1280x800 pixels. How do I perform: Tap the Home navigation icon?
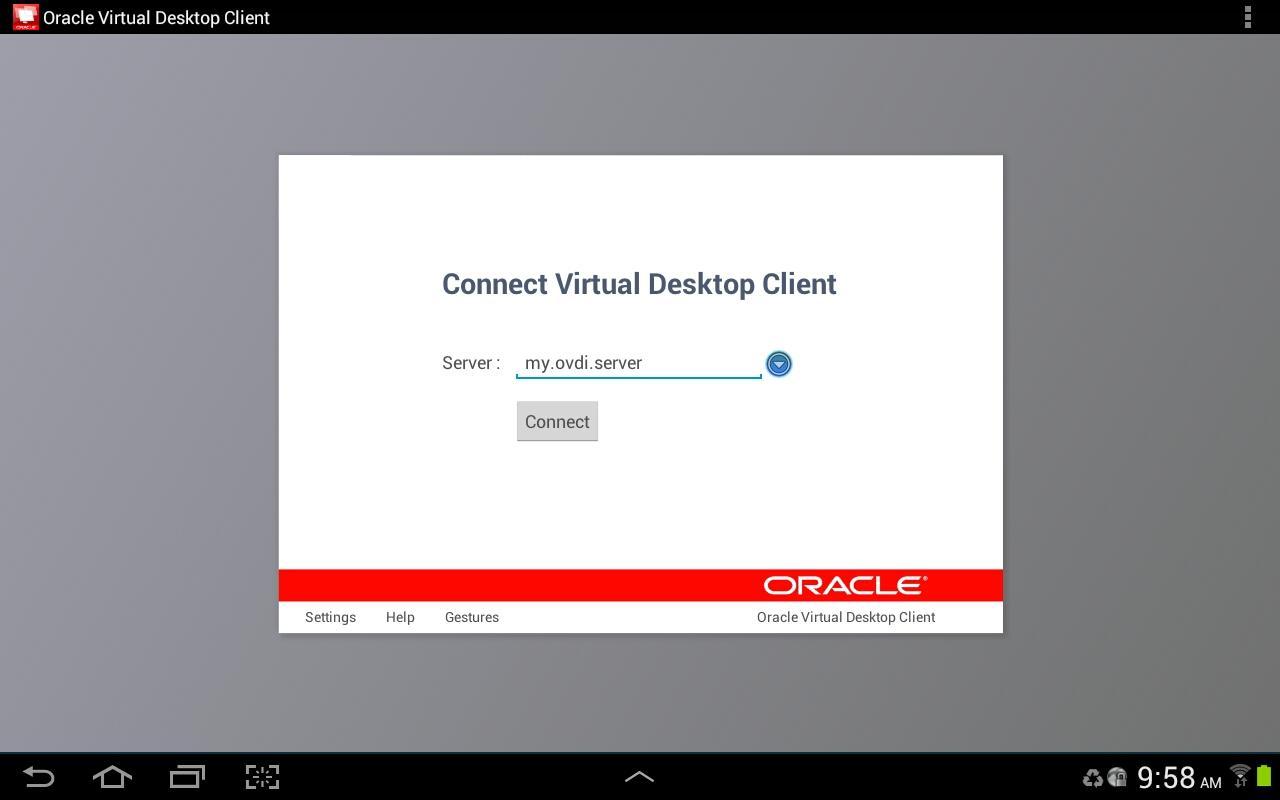click(x=112, y=777)
